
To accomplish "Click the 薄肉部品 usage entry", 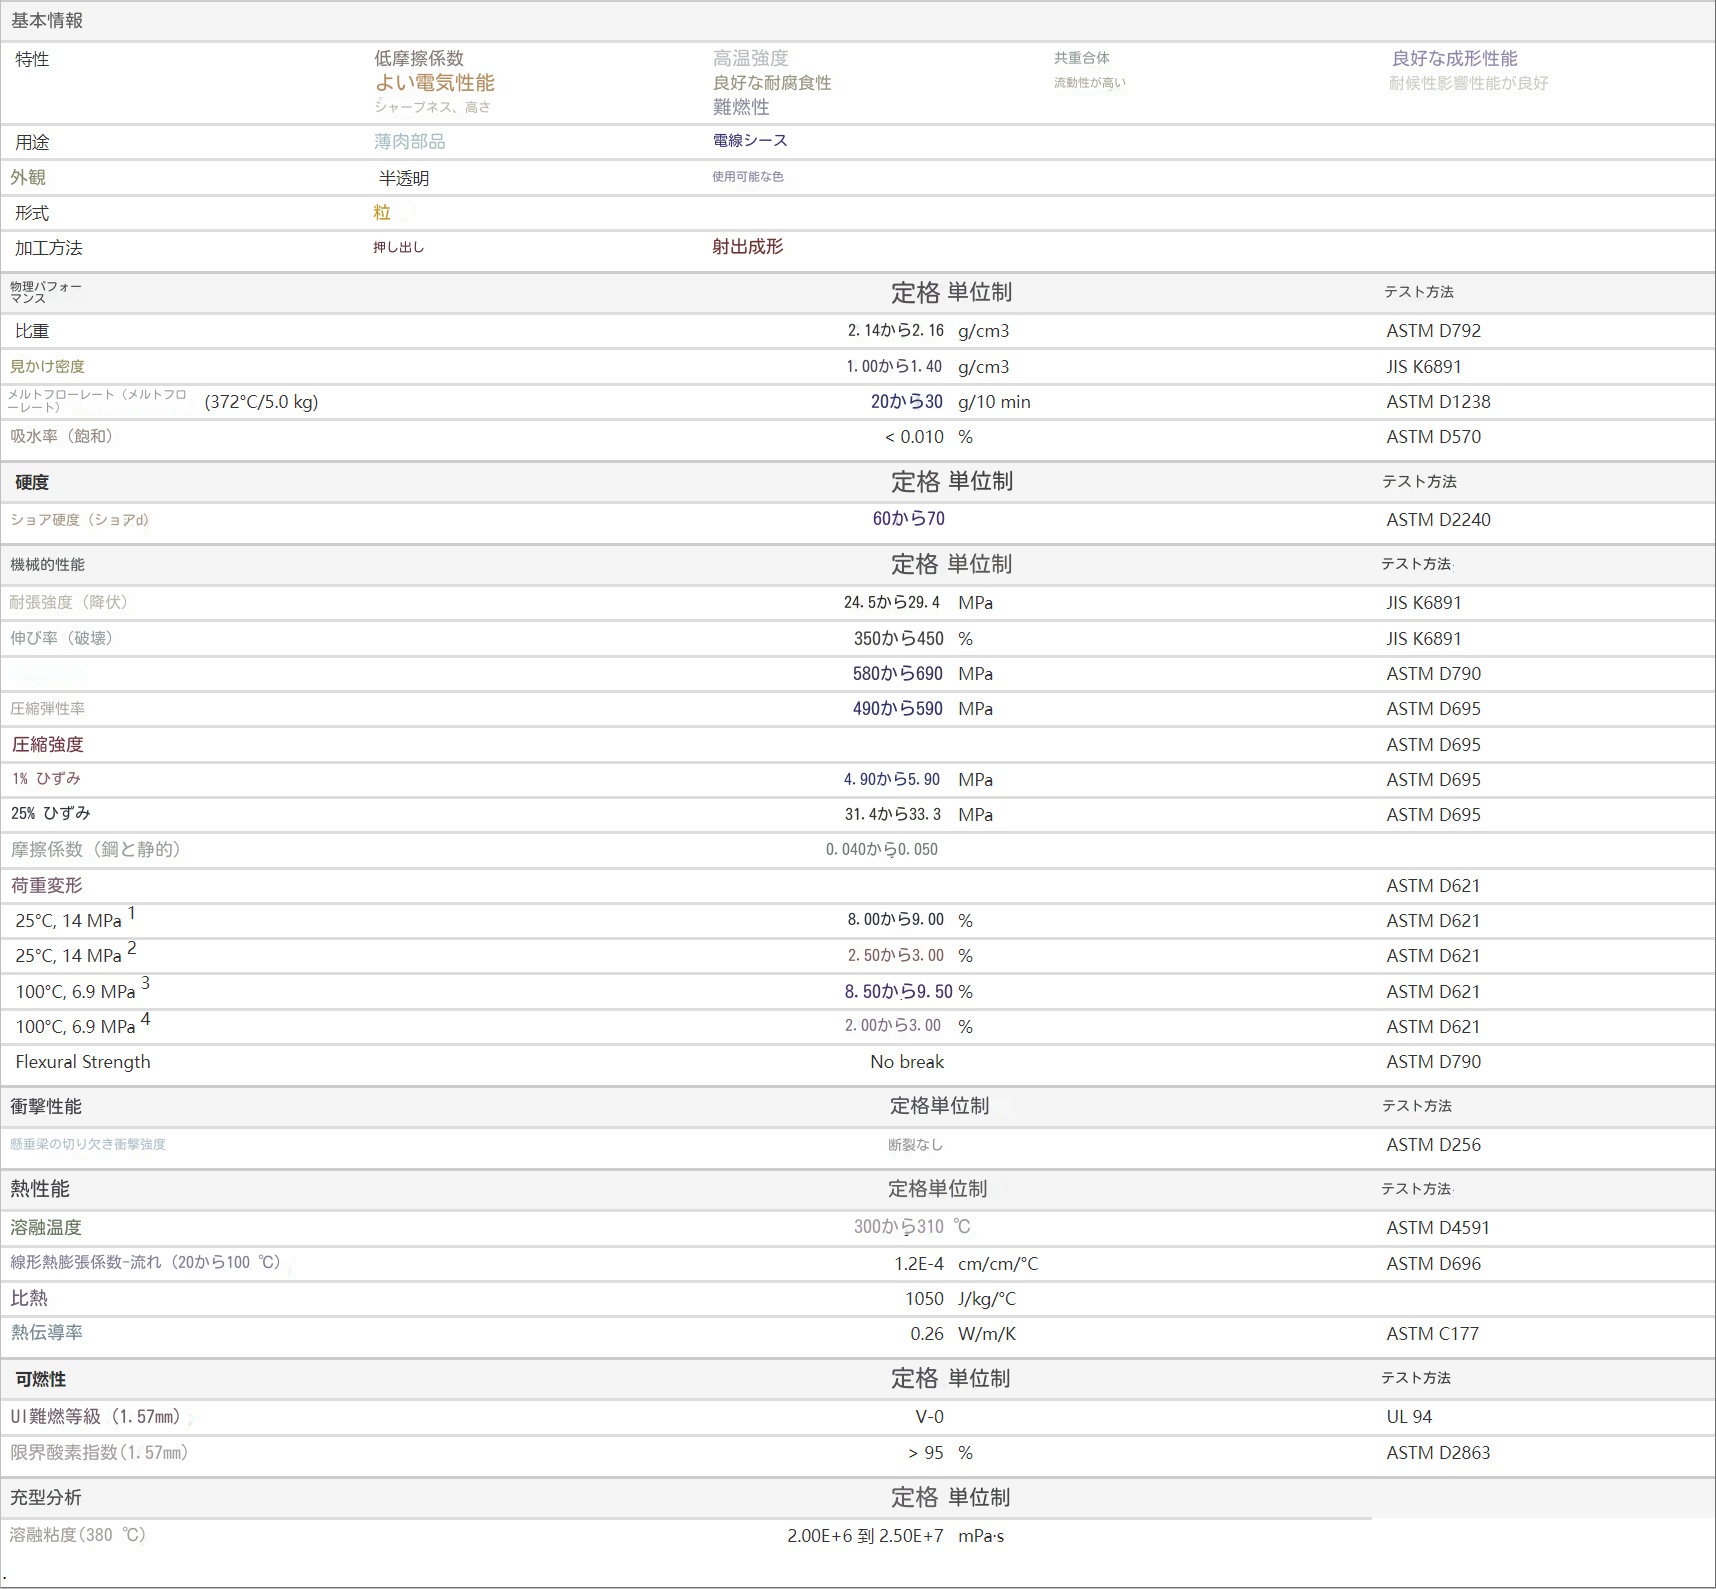I will [x=410, y=142].
